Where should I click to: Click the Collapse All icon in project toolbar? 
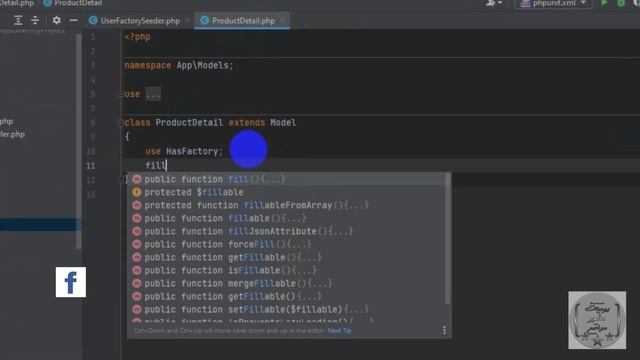[x=35, y=20]
